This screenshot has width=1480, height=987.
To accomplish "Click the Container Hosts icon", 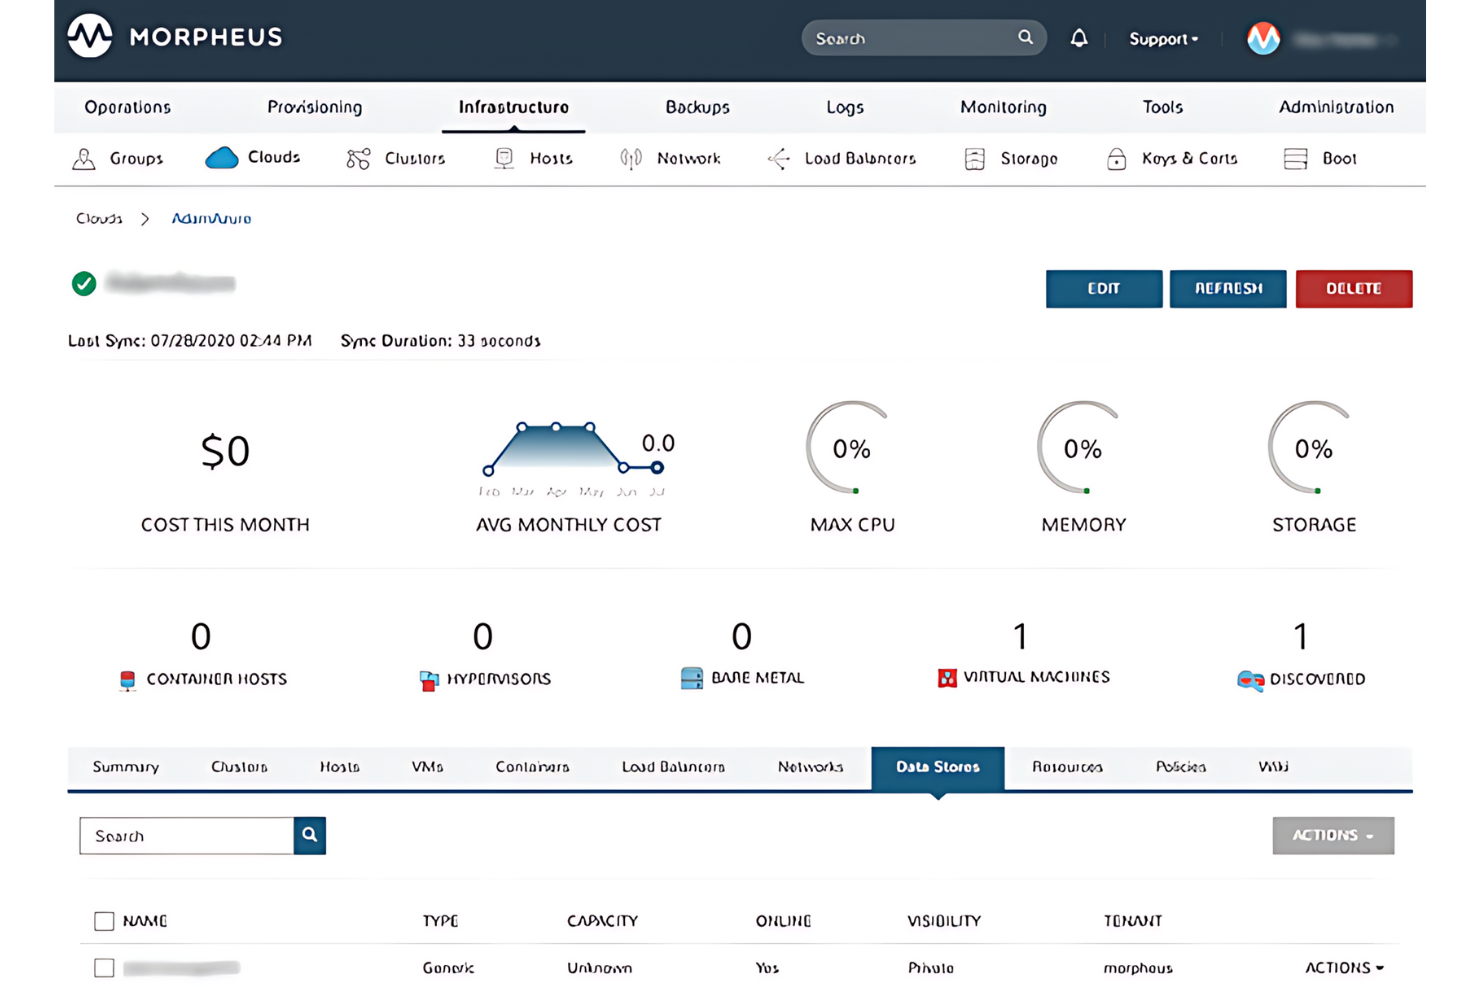I will click(x=127, y=680).
